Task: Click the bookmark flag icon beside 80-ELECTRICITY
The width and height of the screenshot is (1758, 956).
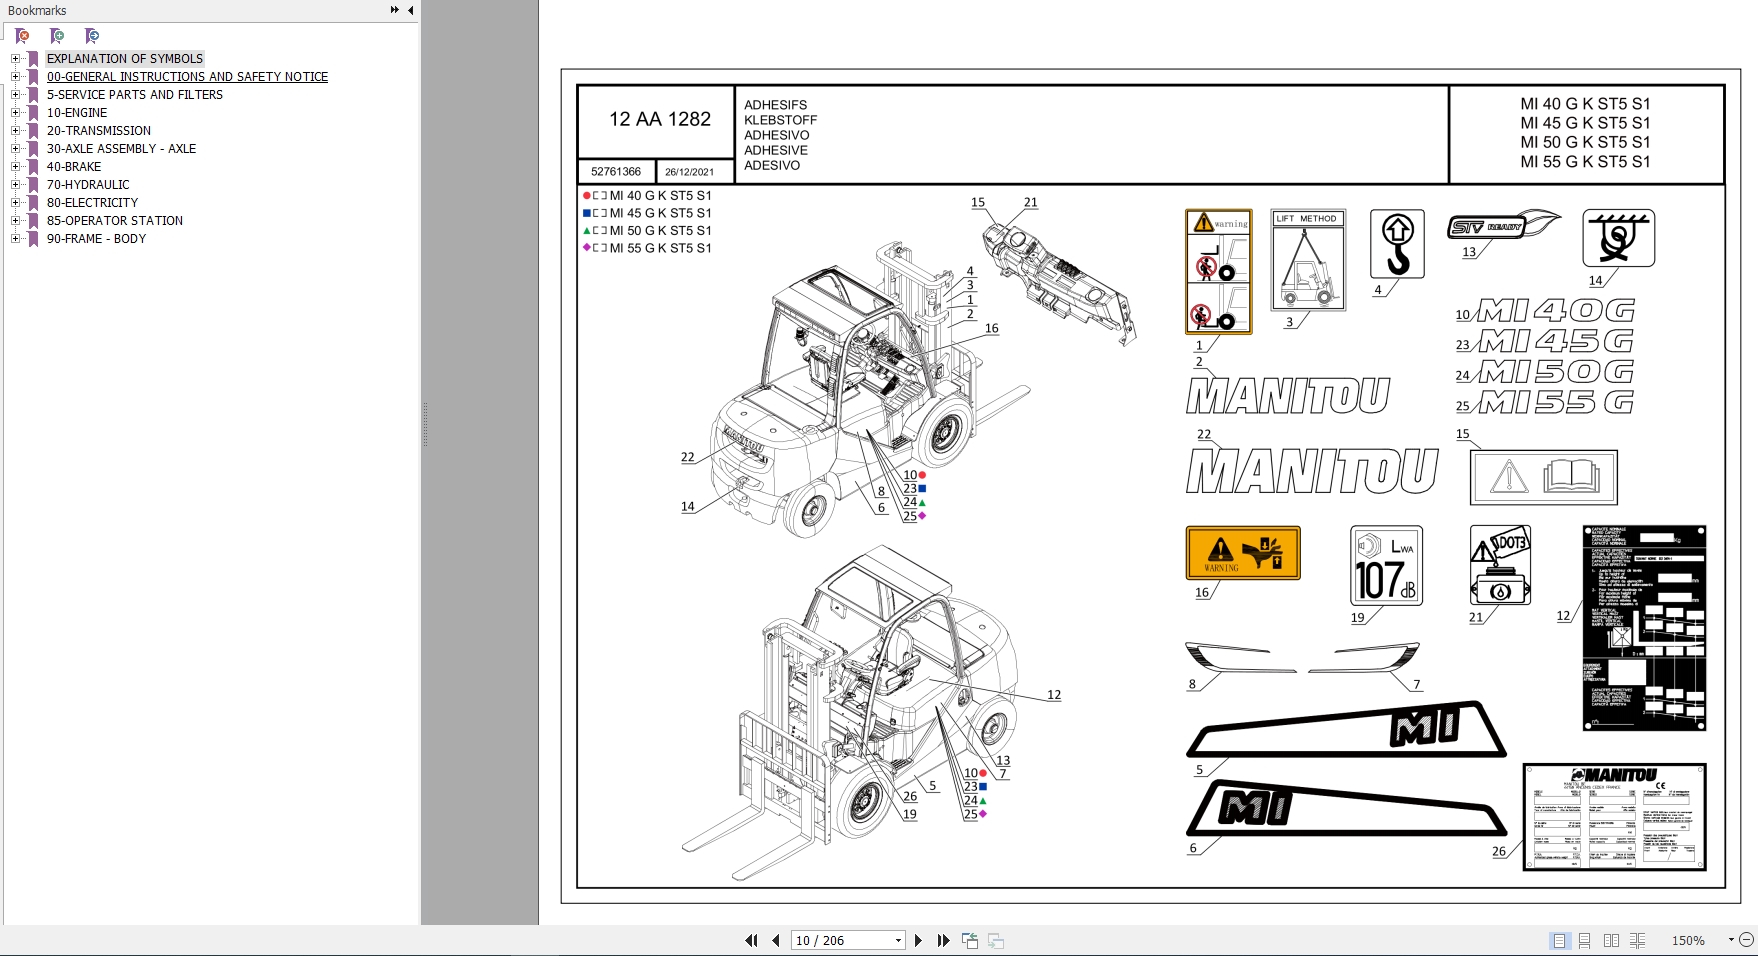Action: [x=33, y=203]
